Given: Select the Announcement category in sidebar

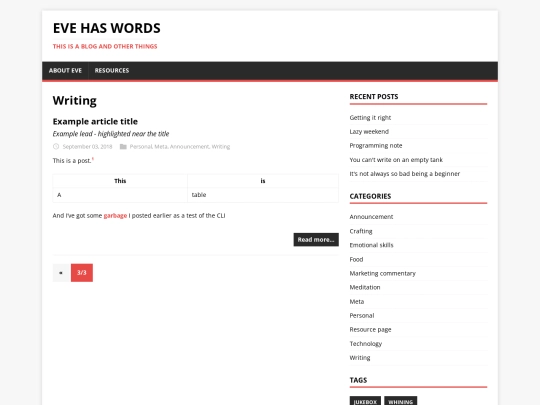Looking at the screenshot, I should [x=371, y=217].
